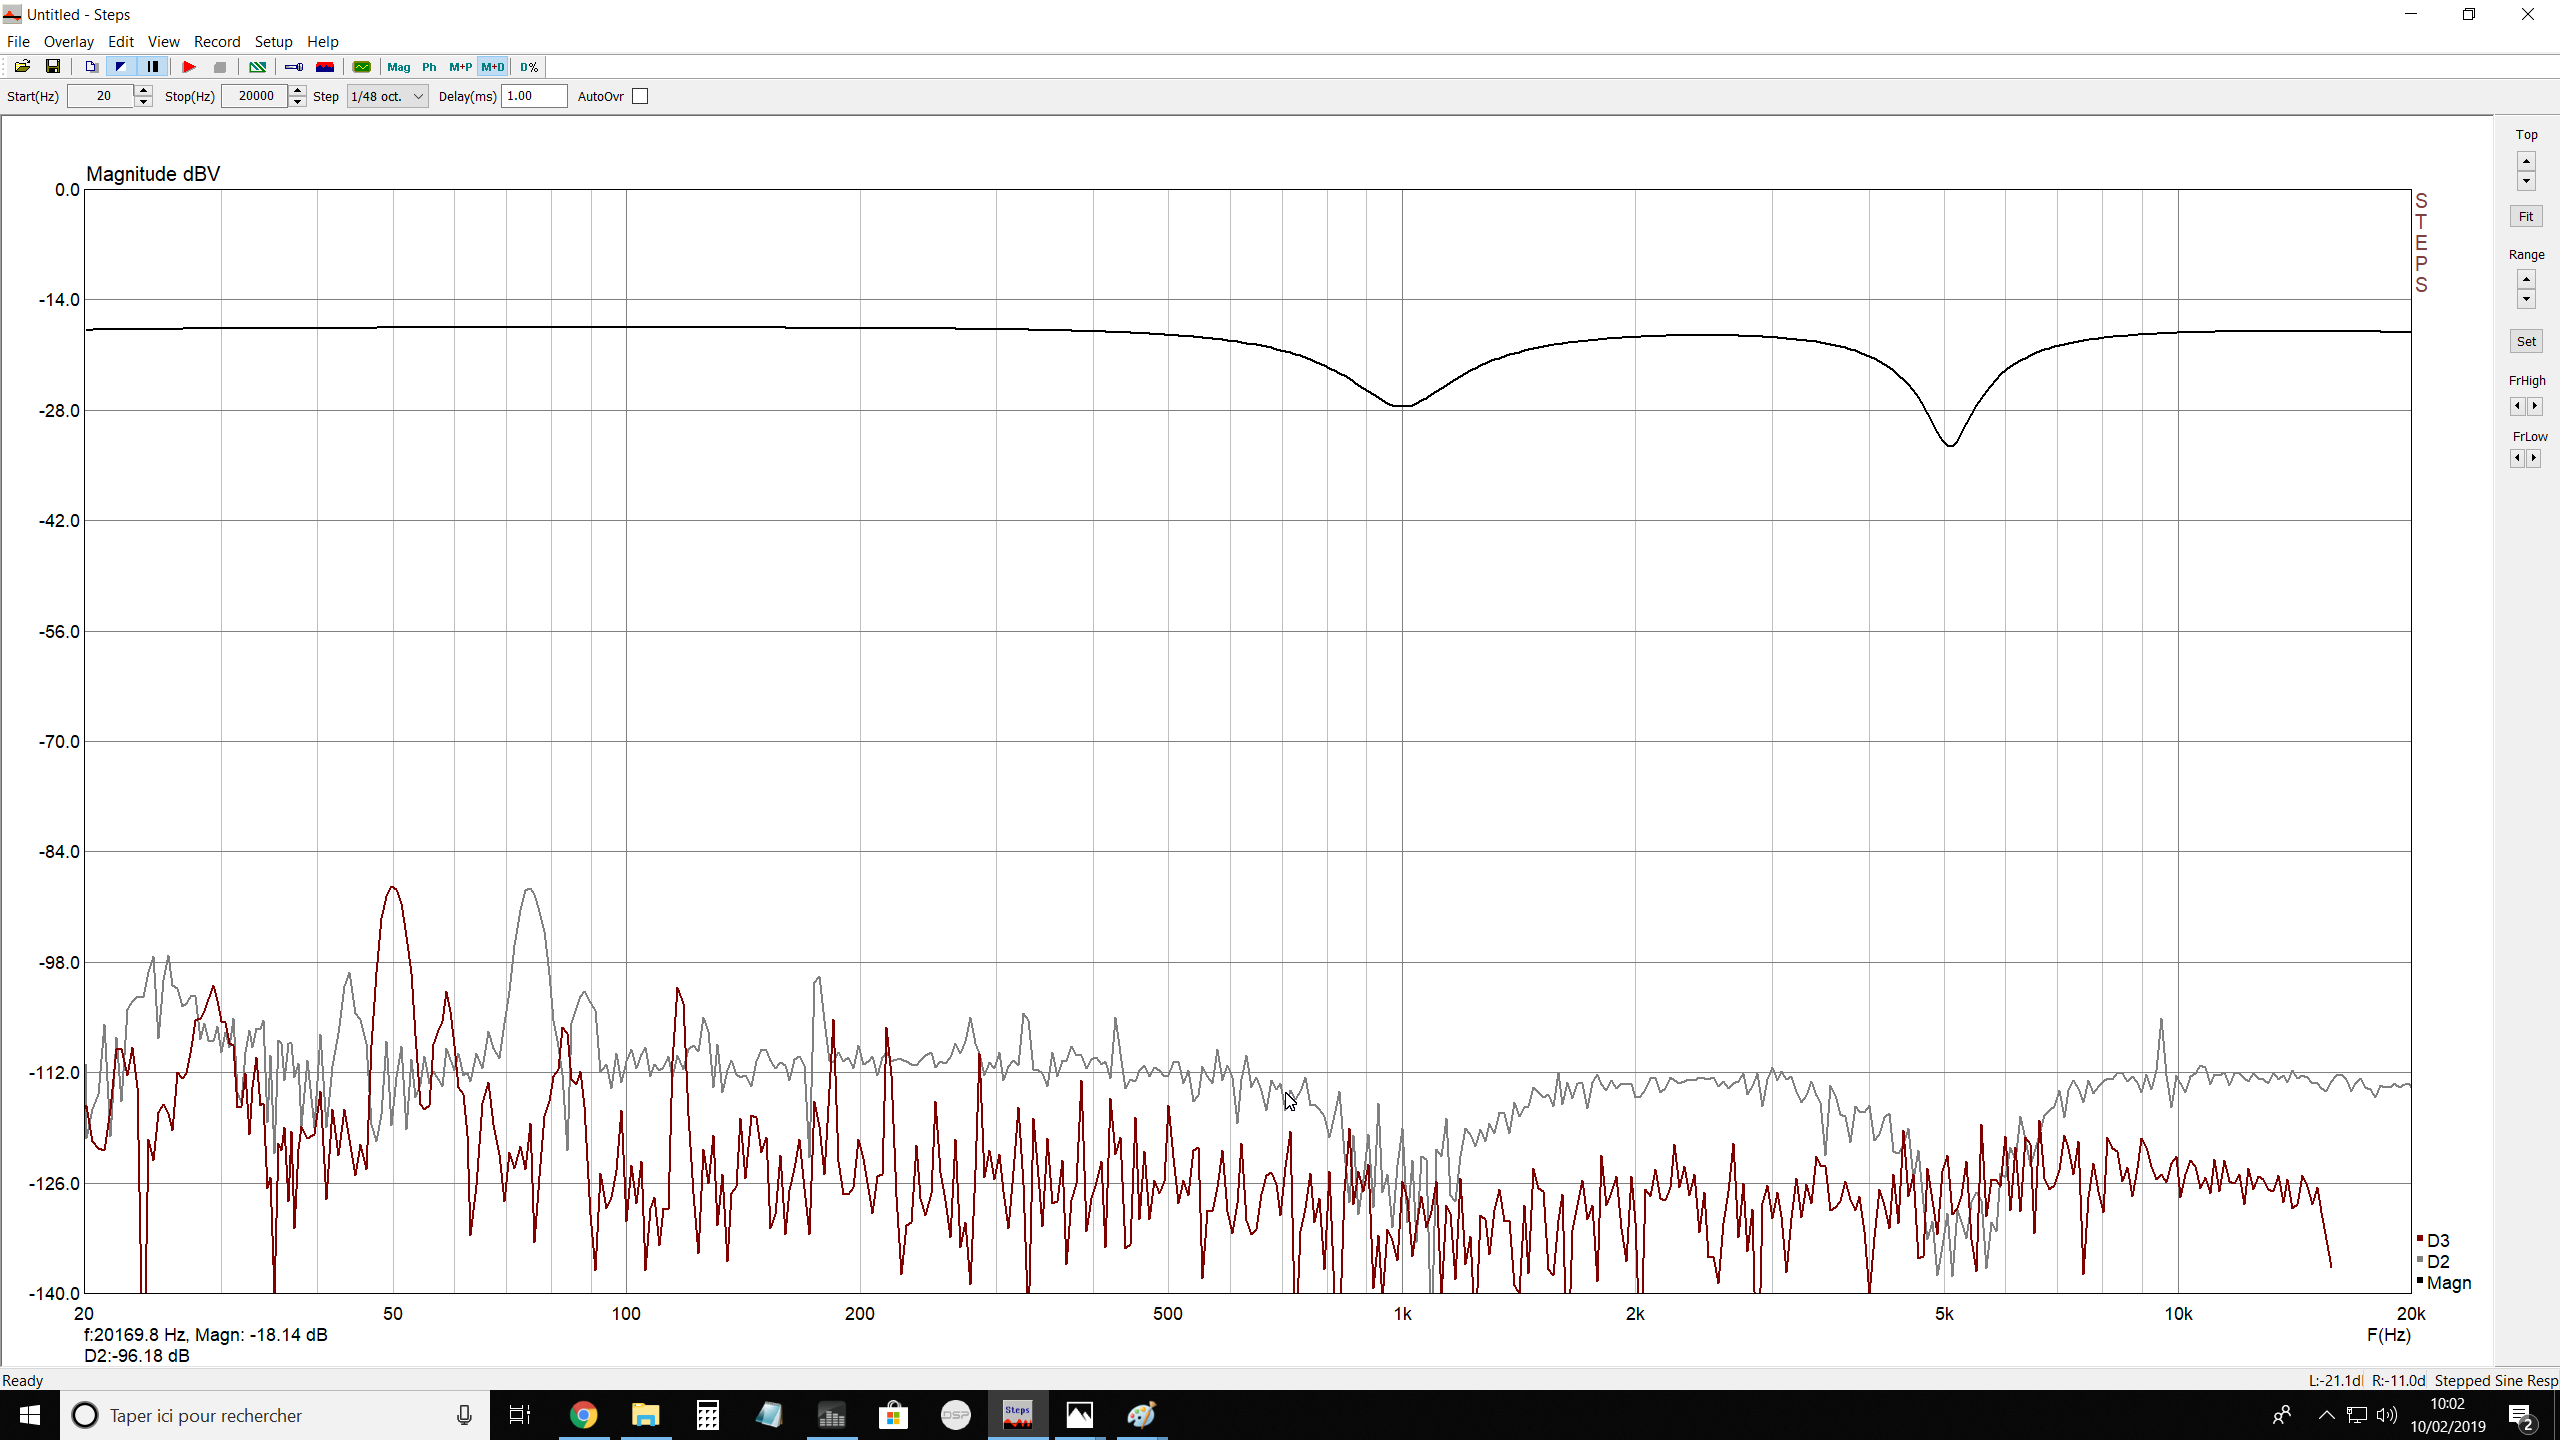Open the Help menu
The height and width of the screenshot is (1440, 2560).
pyautogui.click(x=323, y=42)
